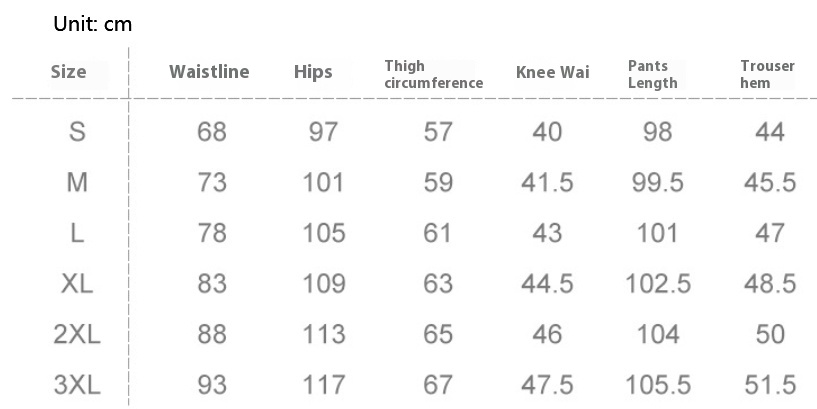Click the Unit: cm label
Viewport: 817px width, 409px height.
coord(93,24)
